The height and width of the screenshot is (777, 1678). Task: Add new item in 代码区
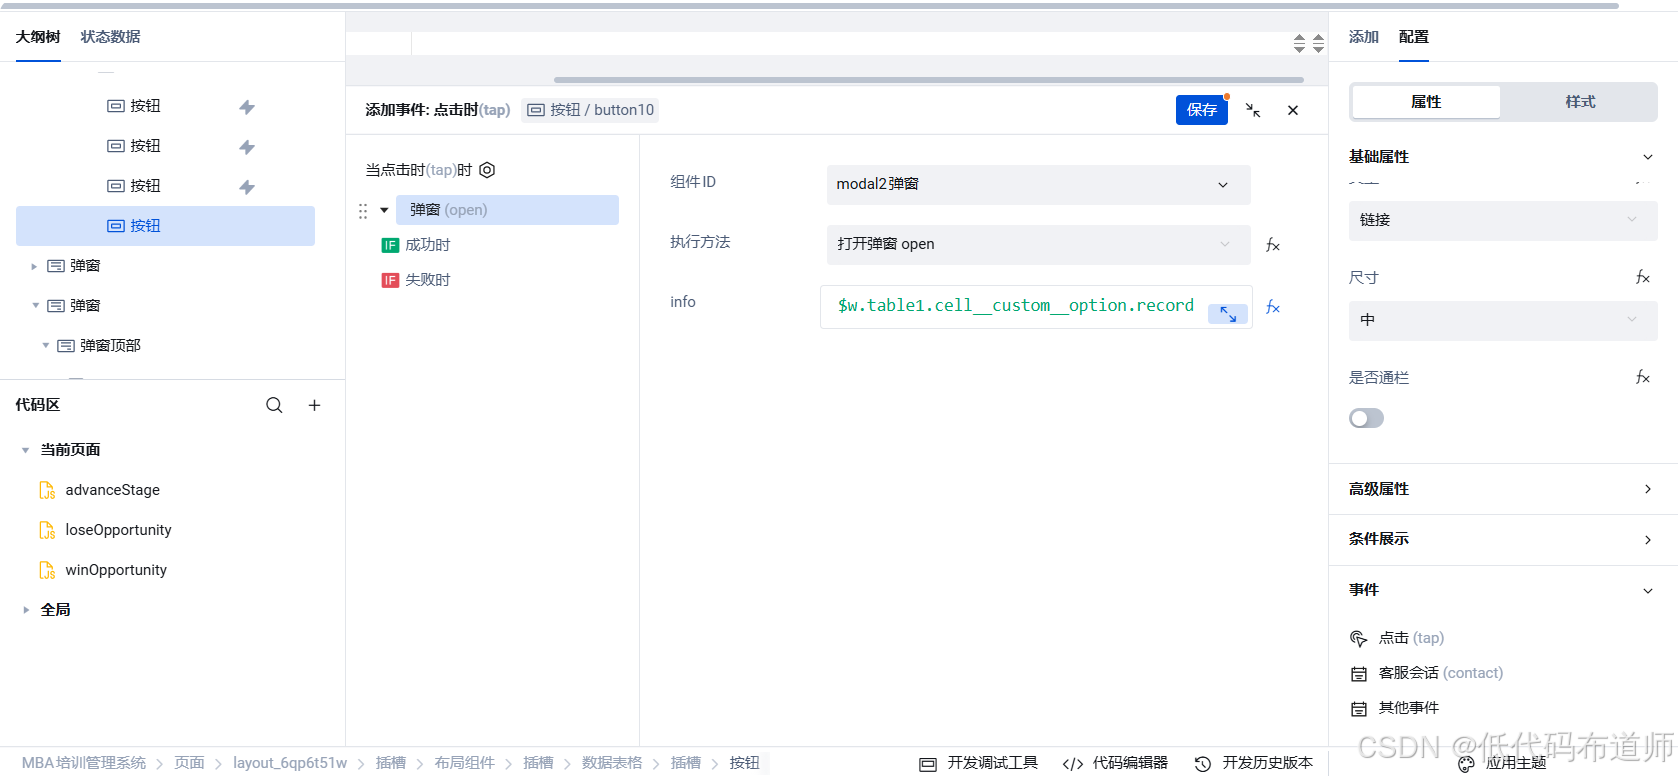click(x=314, y=405)
